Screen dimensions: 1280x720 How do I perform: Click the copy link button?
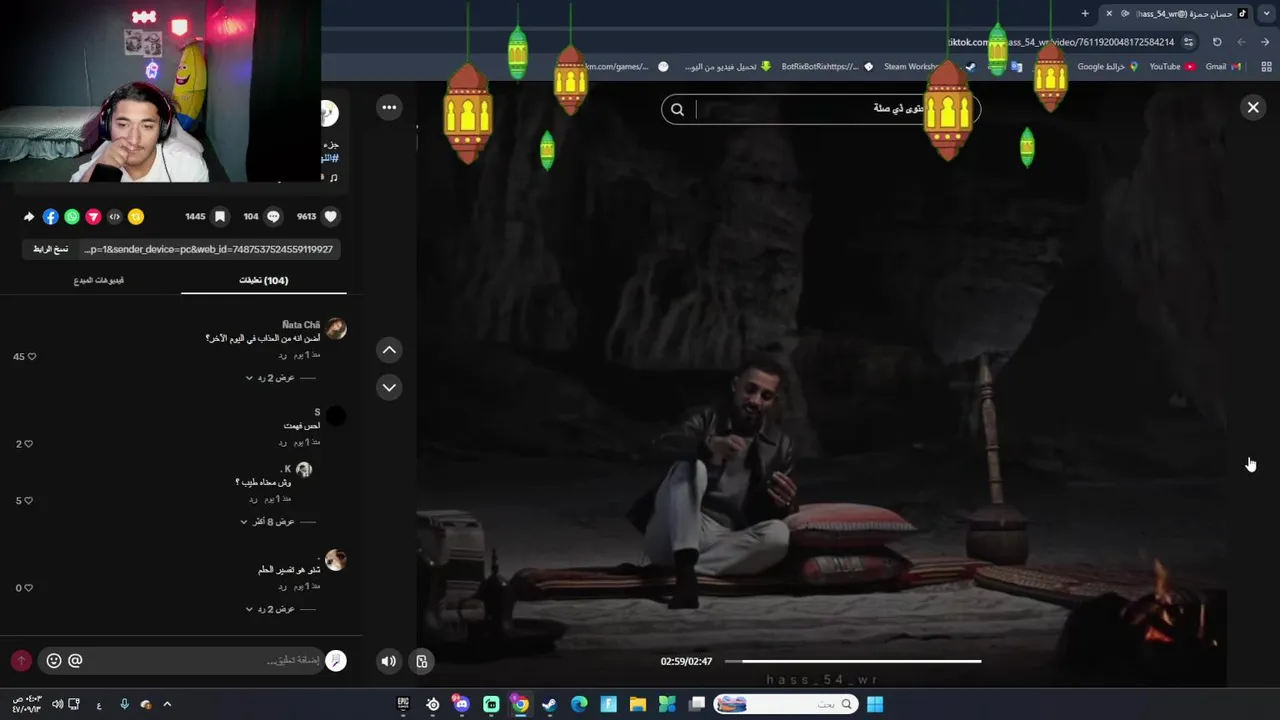pos(51,249)
